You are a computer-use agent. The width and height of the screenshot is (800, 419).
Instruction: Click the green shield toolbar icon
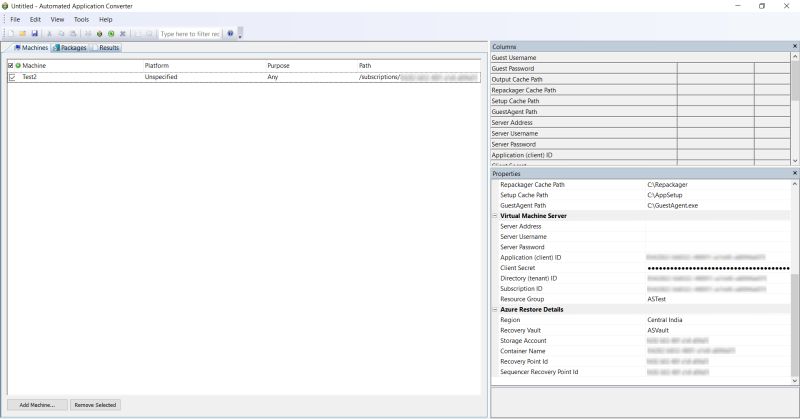[x=99, y=34]
